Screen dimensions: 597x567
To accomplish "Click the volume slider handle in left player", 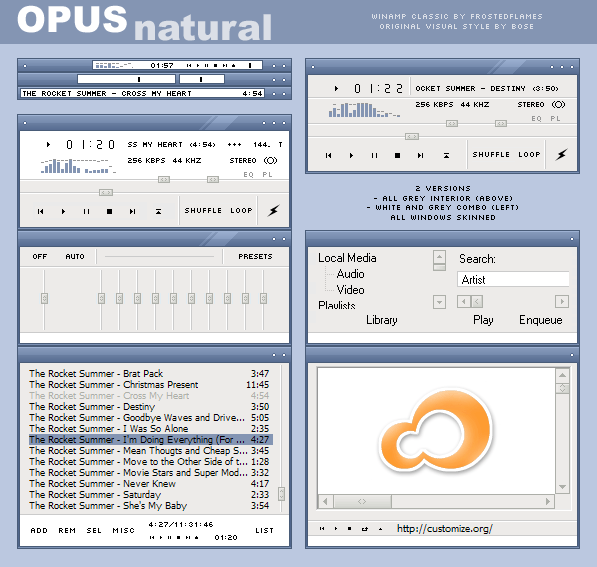I will pyautogui.click(x=164, y=179).
